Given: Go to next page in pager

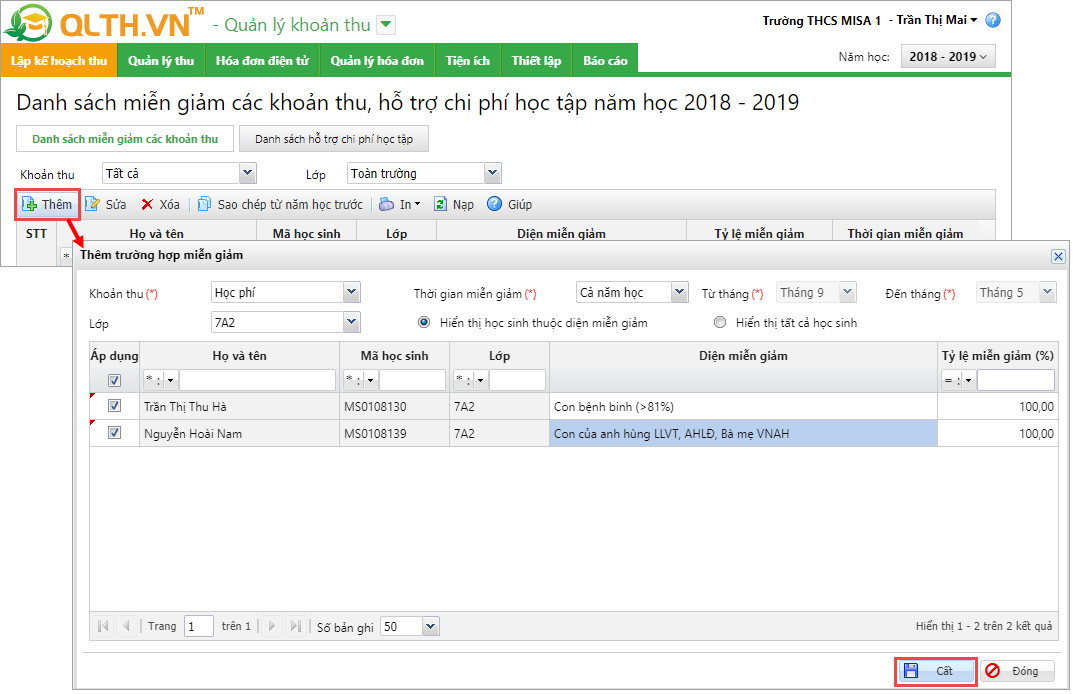Looking at the screenshot, I should pos(272,626).
